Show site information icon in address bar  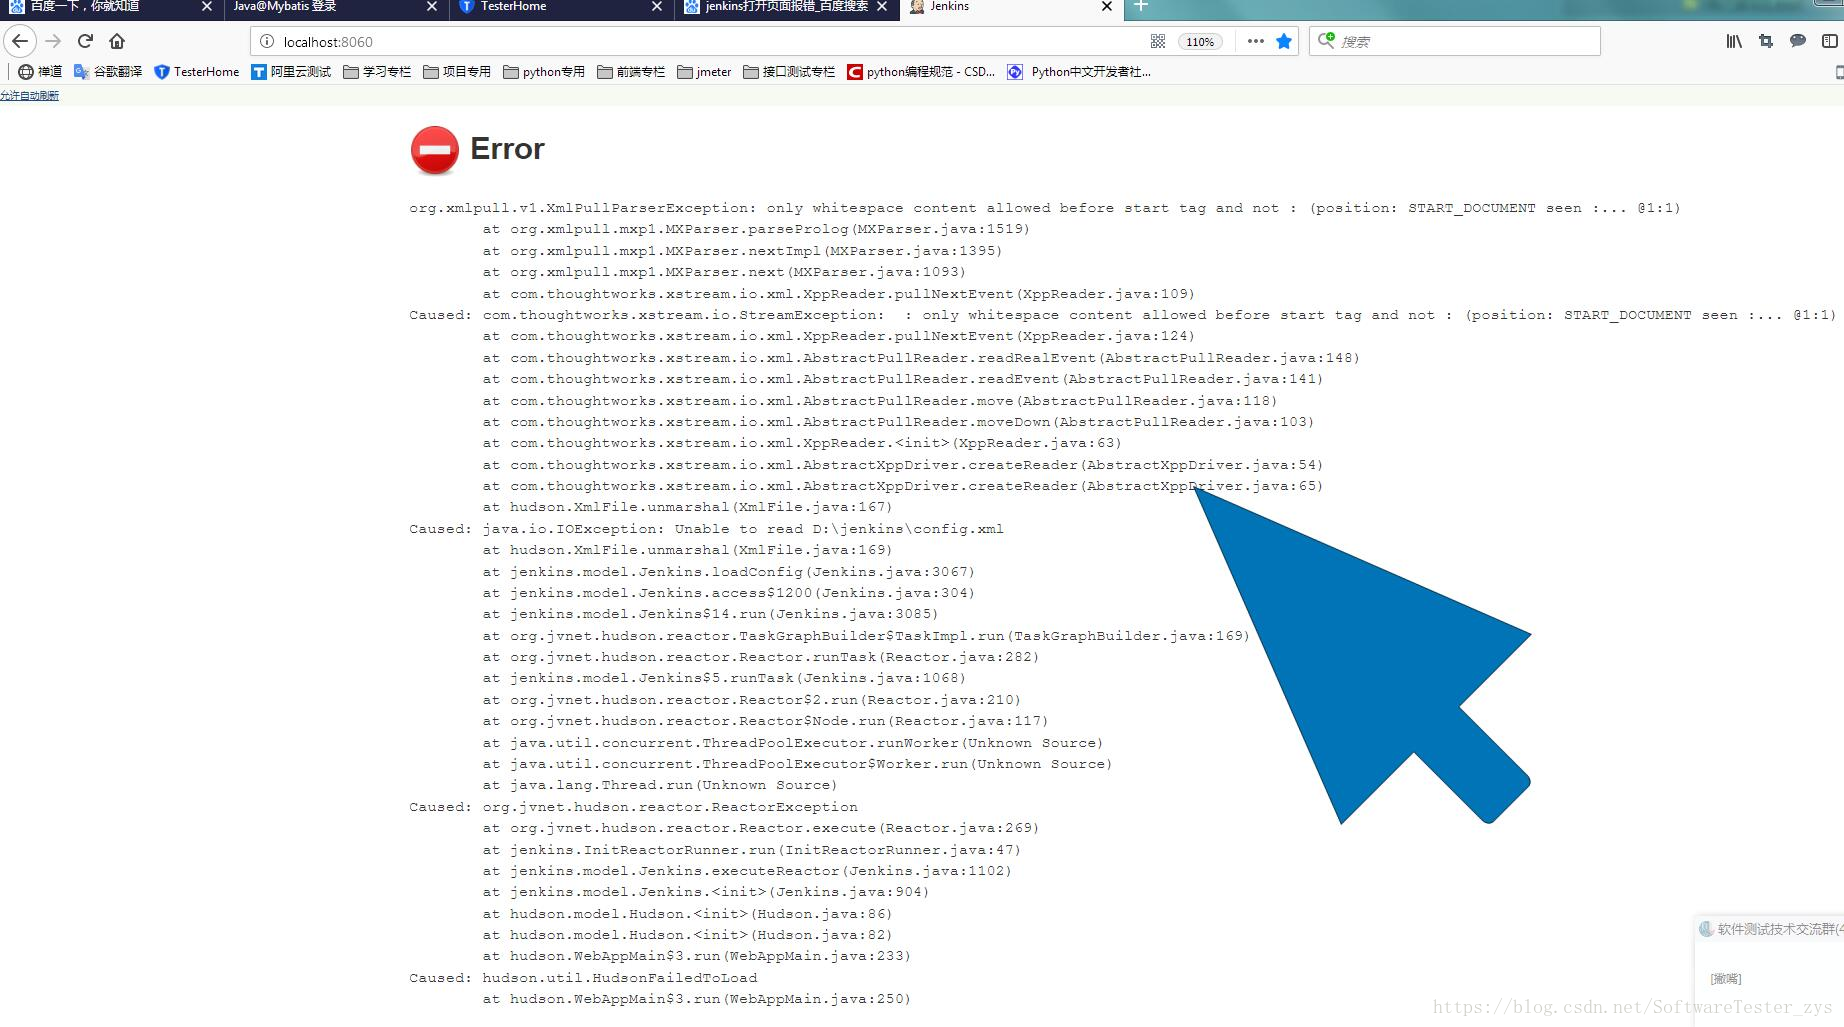[x=266, y=41]
